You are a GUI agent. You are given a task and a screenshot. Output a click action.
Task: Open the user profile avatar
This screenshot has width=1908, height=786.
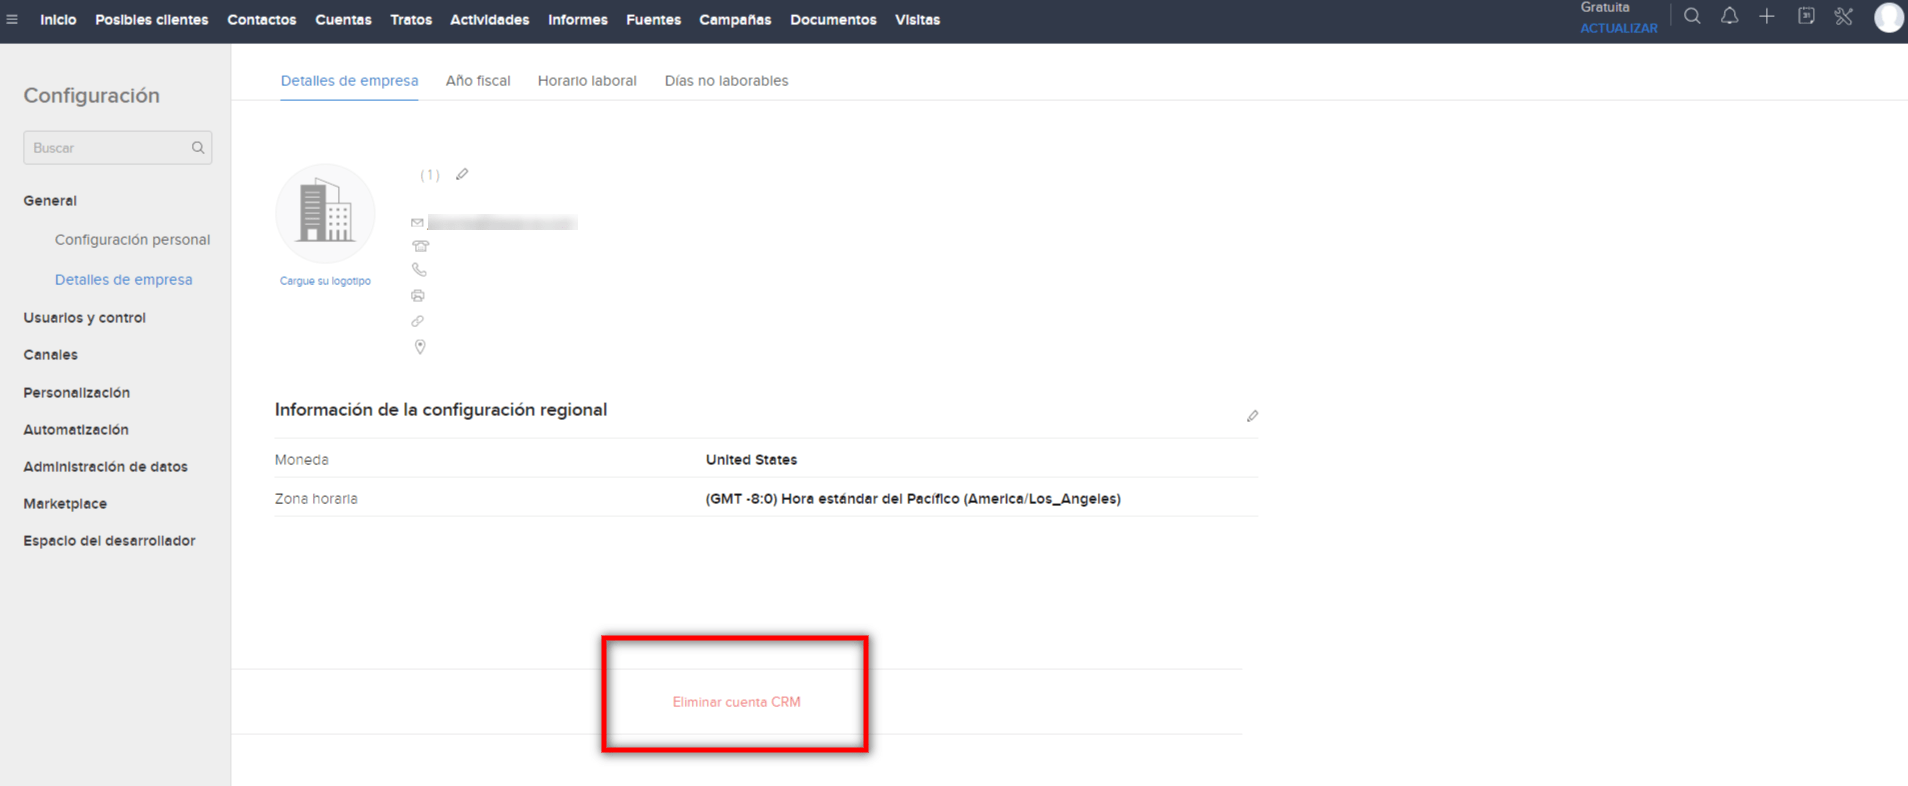click(1888, 17)
